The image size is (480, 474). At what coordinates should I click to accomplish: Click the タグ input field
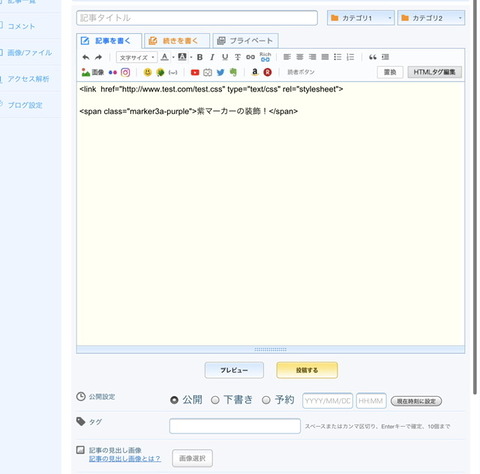(x=235, y=426)
